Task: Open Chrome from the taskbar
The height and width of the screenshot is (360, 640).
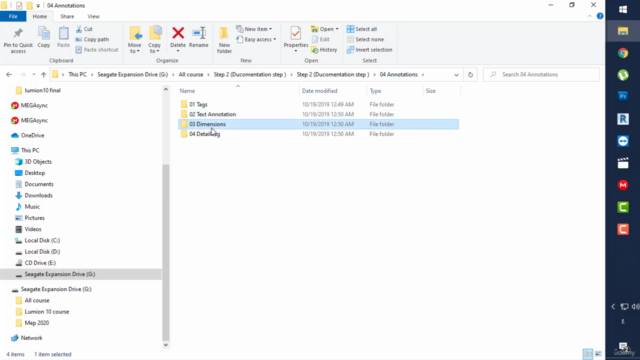Action: coord(623,53)
